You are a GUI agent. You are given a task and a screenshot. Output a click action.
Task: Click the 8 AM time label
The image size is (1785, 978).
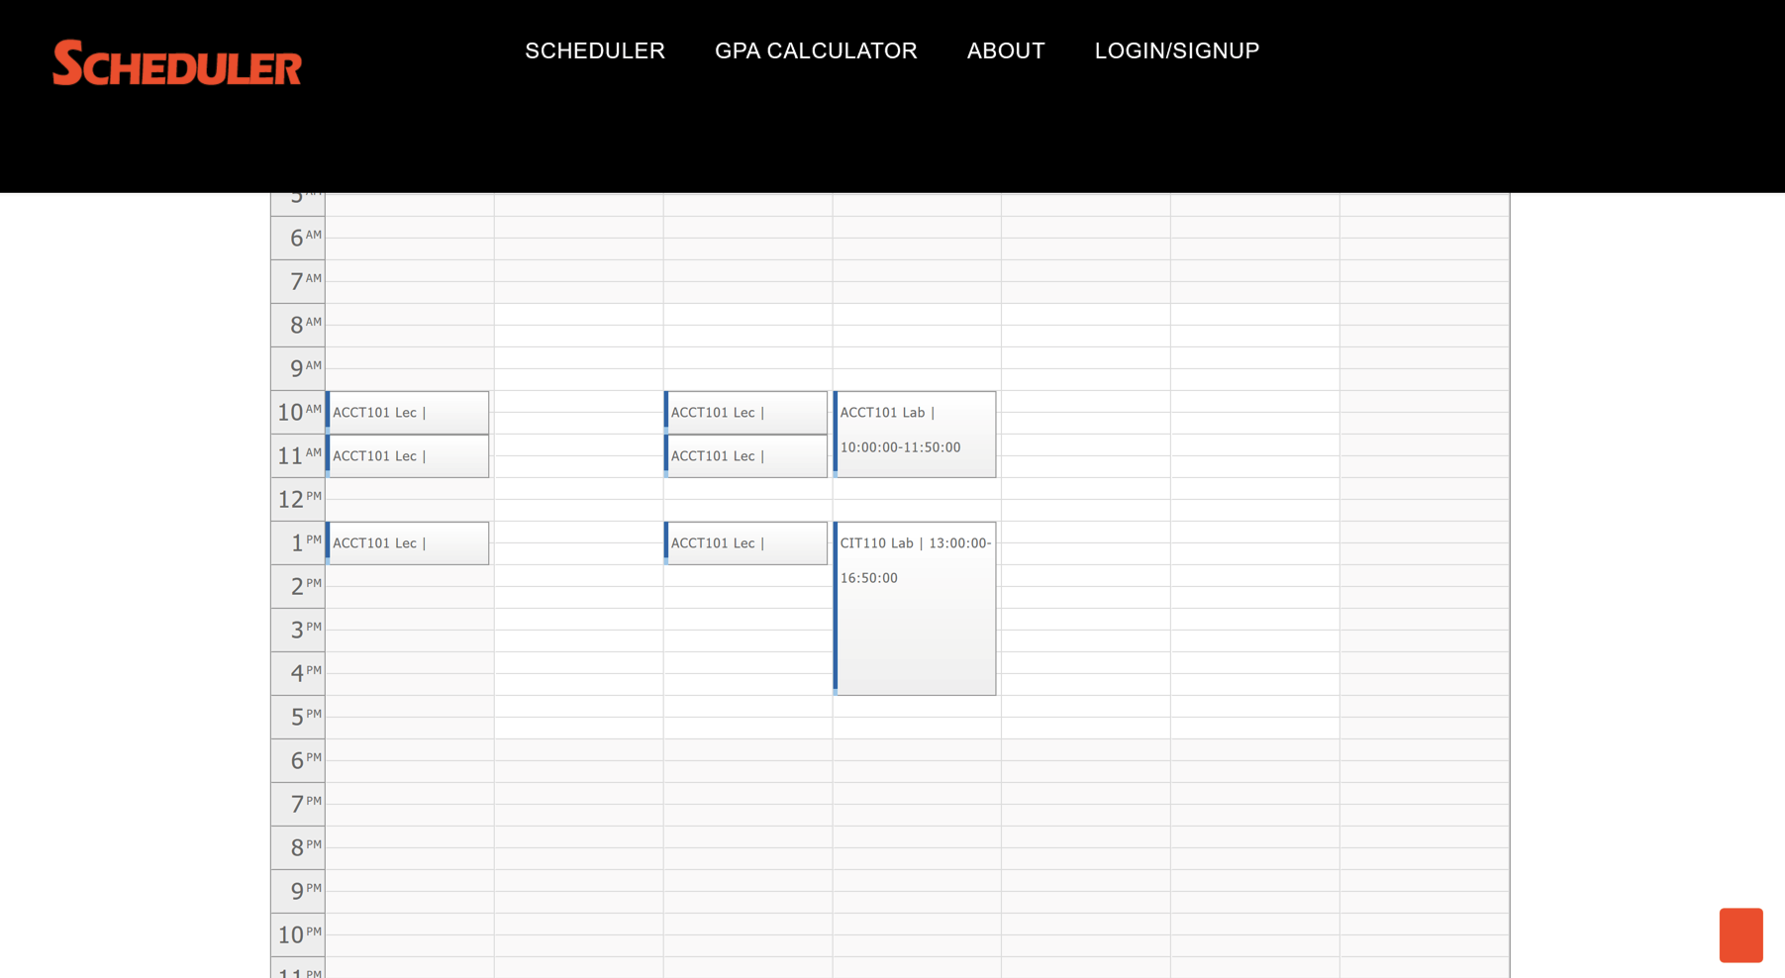tap(298, 325)
